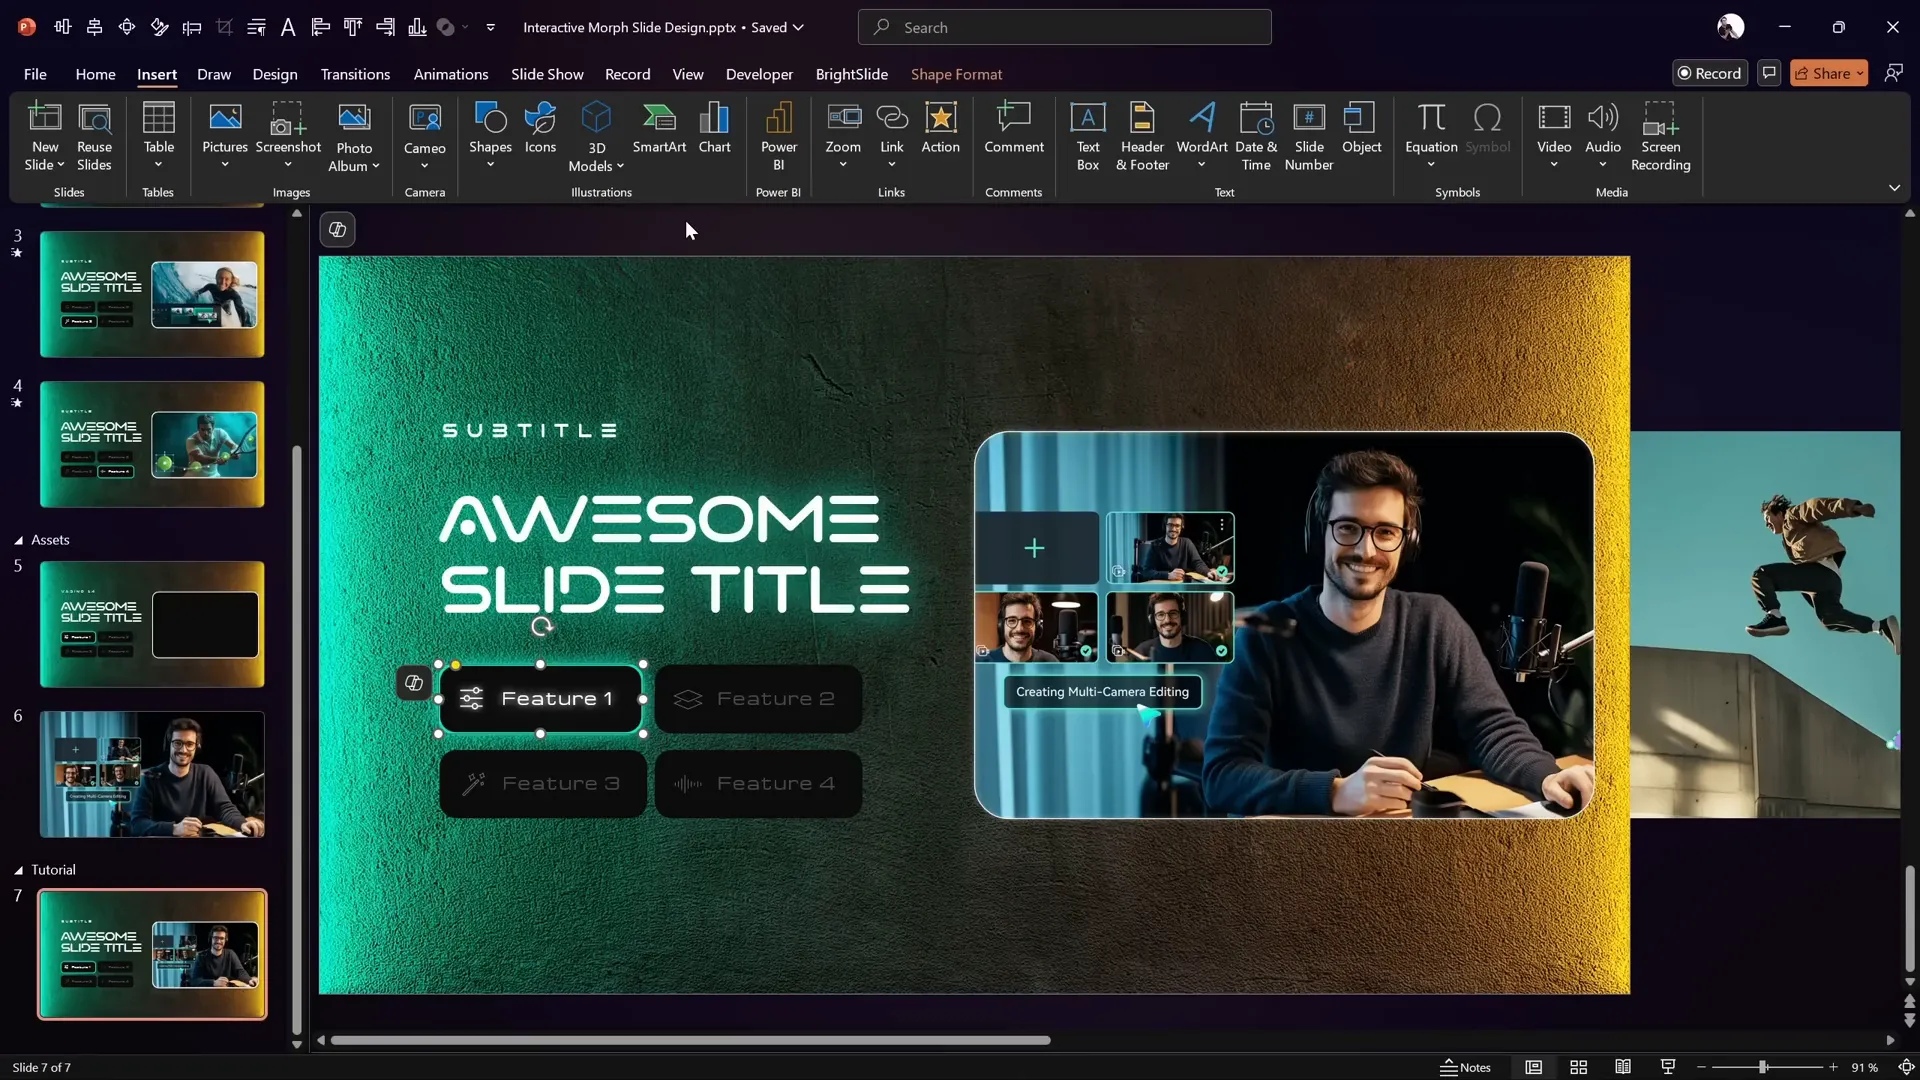Screen dimensions: 1920x1080
Task: Switch to the Shape Format tab
Action: (956, 74)
